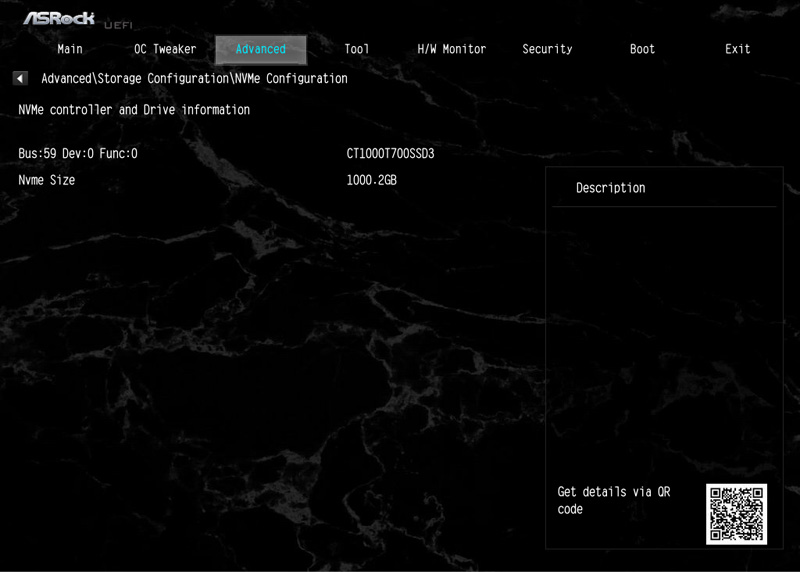Click the ASRock logo

coord(59,18)
